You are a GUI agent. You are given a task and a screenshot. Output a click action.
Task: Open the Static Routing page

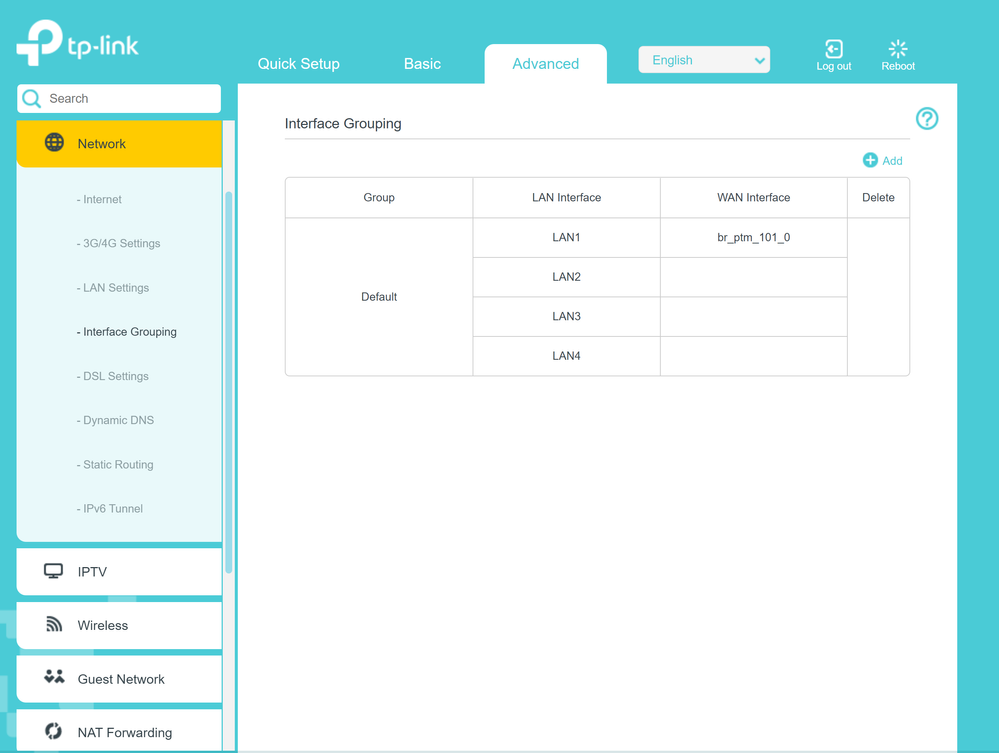tap(116, 464)
